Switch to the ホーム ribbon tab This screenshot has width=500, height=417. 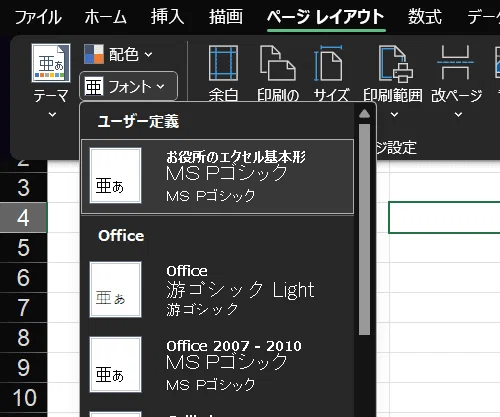pyautogui.click(x=105, y=17)
